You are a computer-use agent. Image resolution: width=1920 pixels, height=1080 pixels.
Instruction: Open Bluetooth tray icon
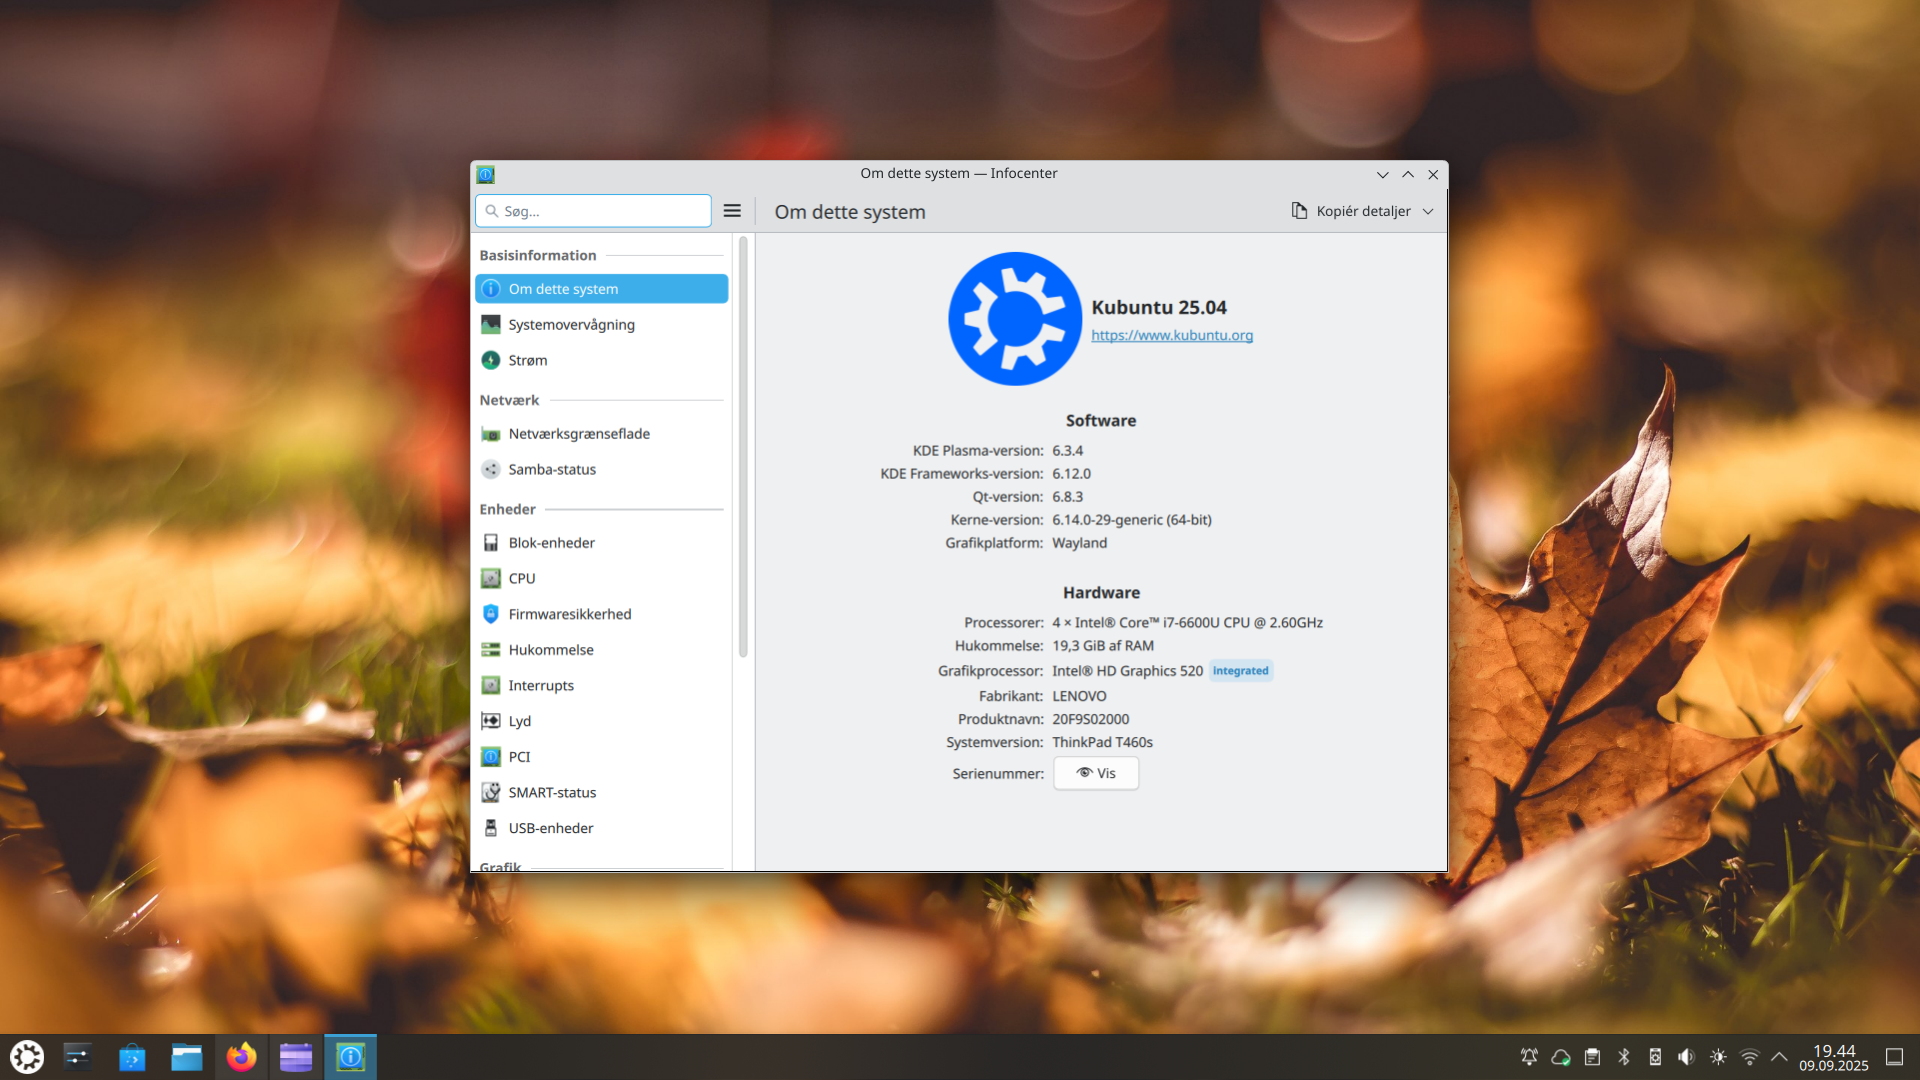[1624, 1057]
